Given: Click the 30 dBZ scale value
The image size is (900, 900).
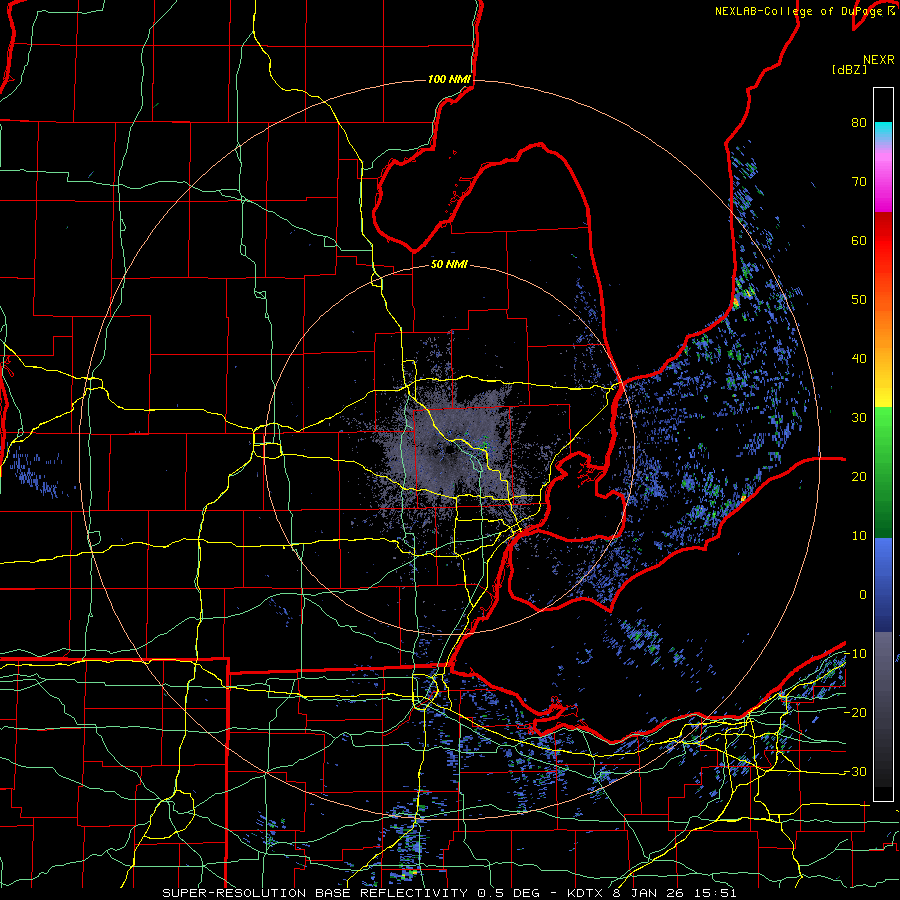Looking at the screenshot, I should click(x=859, y=417).
